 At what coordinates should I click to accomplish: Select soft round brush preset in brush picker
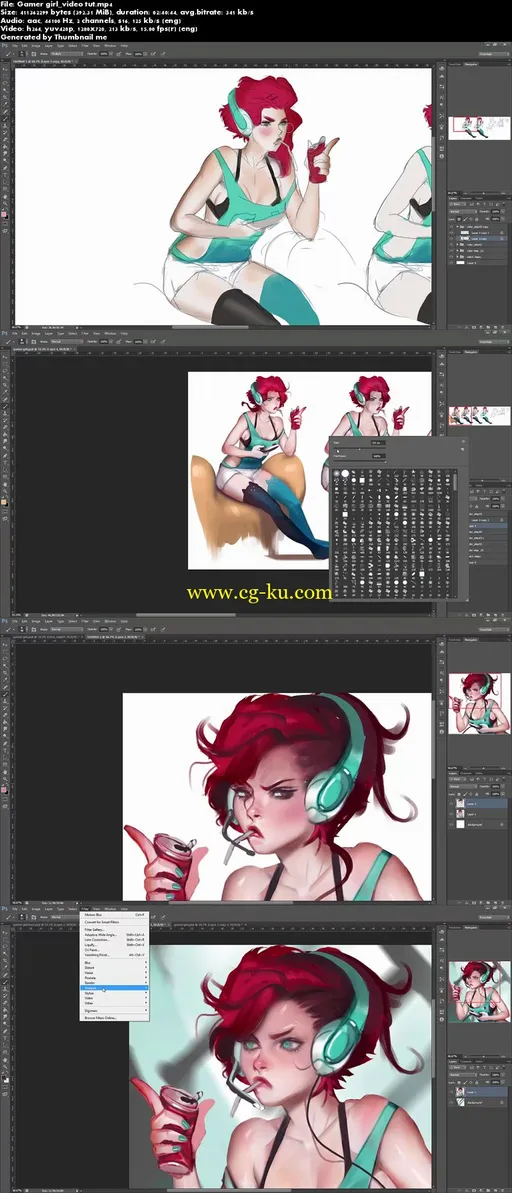336,473
